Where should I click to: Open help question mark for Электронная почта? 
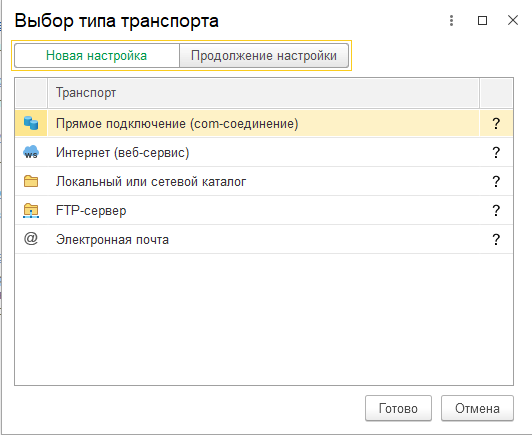click(496, 240)
